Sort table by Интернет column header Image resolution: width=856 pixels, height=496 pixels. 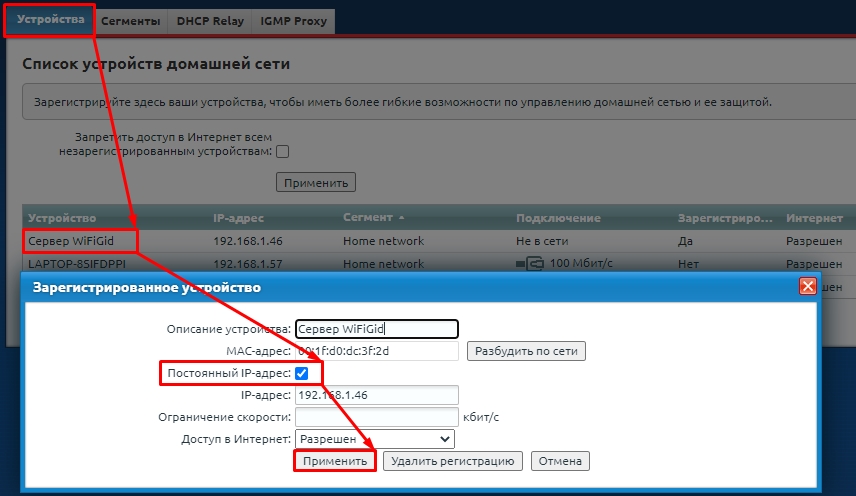(814, 218)
